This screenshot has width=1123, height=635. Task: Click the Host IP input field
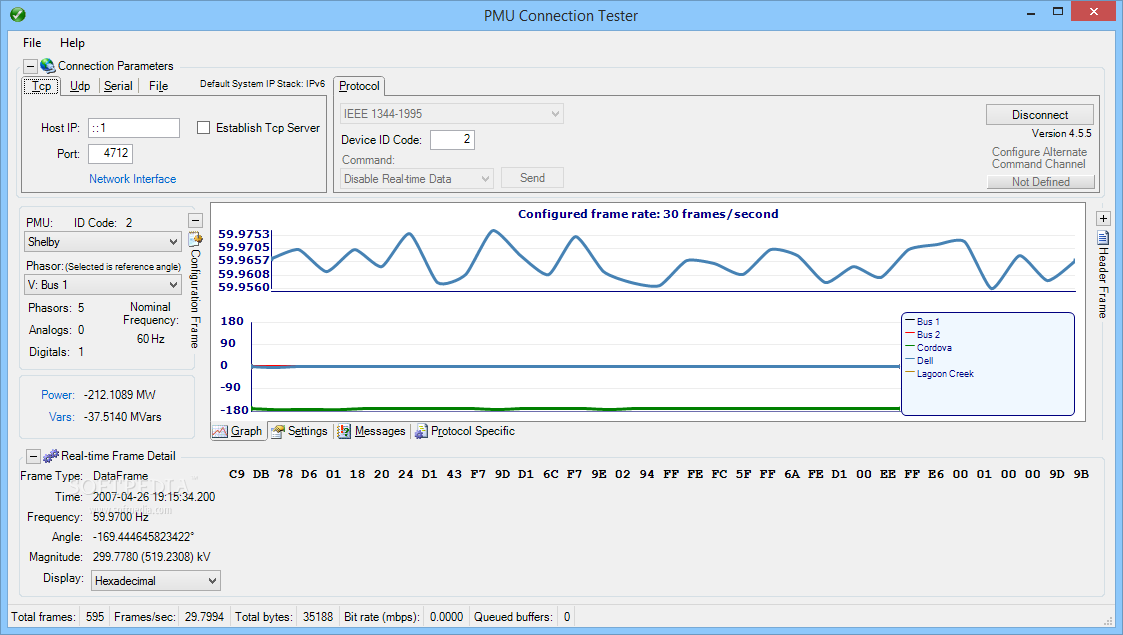[x=134, y=127]
